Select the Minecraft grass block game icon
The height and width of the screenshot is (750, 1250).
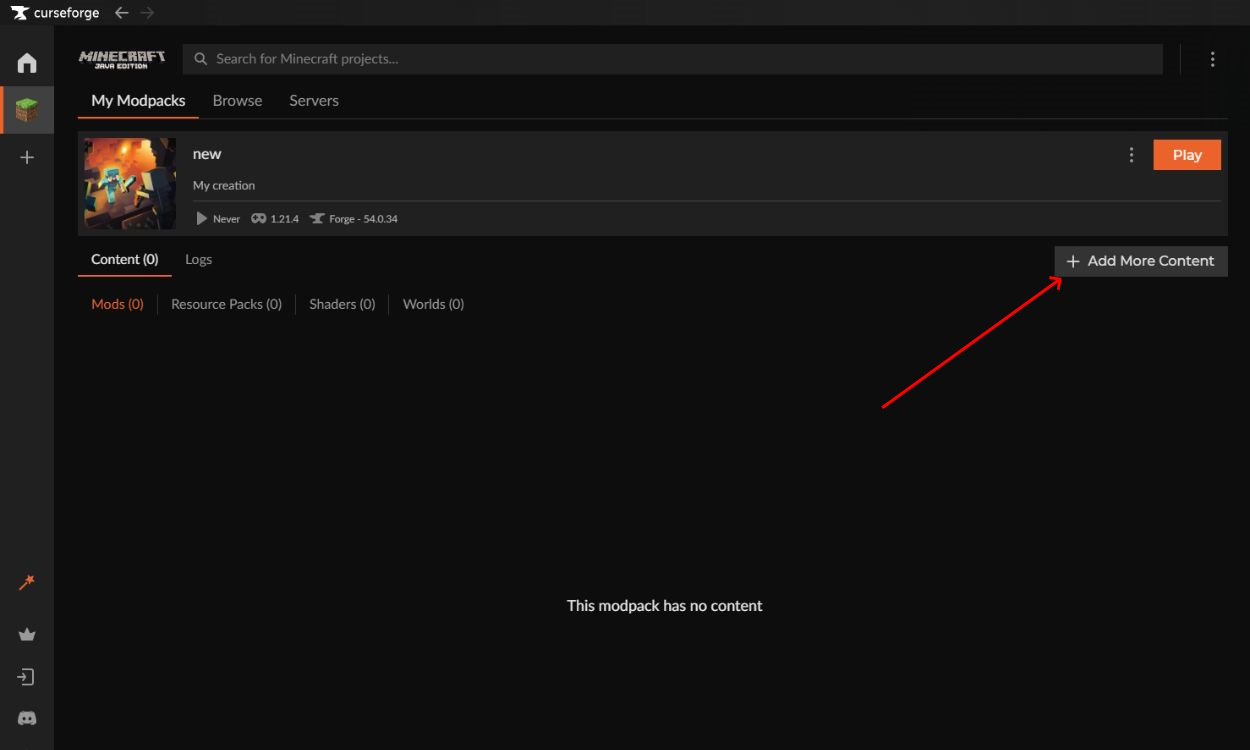27,110
